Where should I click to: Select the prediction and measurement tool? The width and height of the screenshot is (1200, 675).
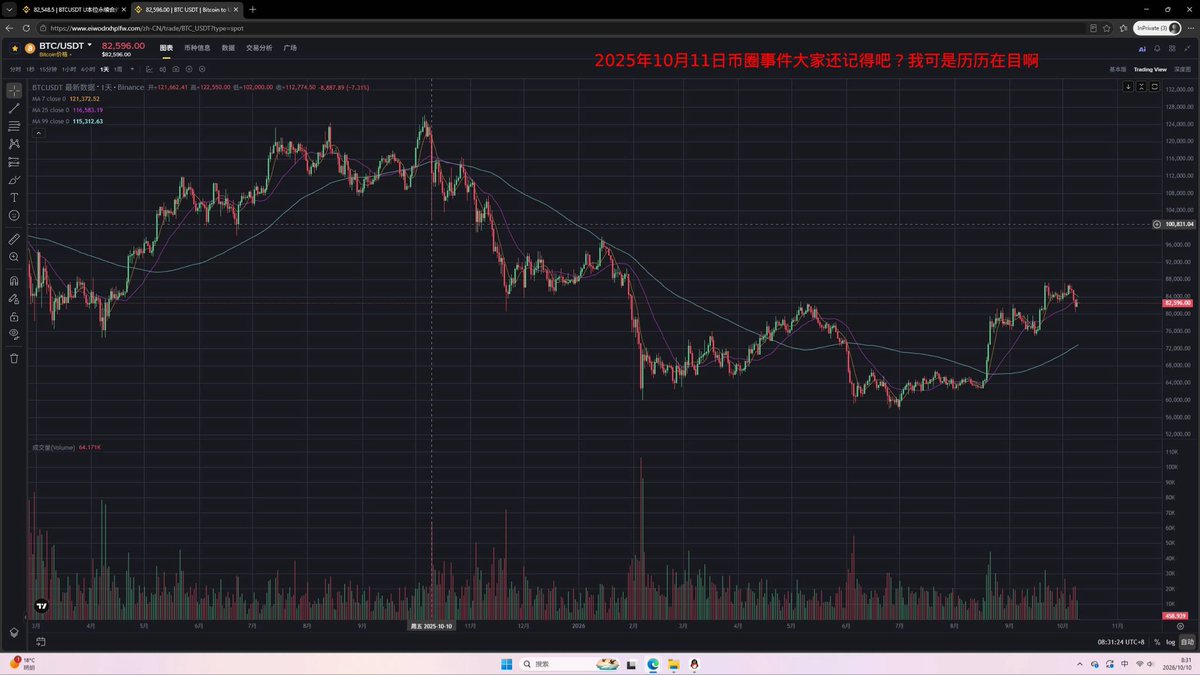tap(14, 162)
